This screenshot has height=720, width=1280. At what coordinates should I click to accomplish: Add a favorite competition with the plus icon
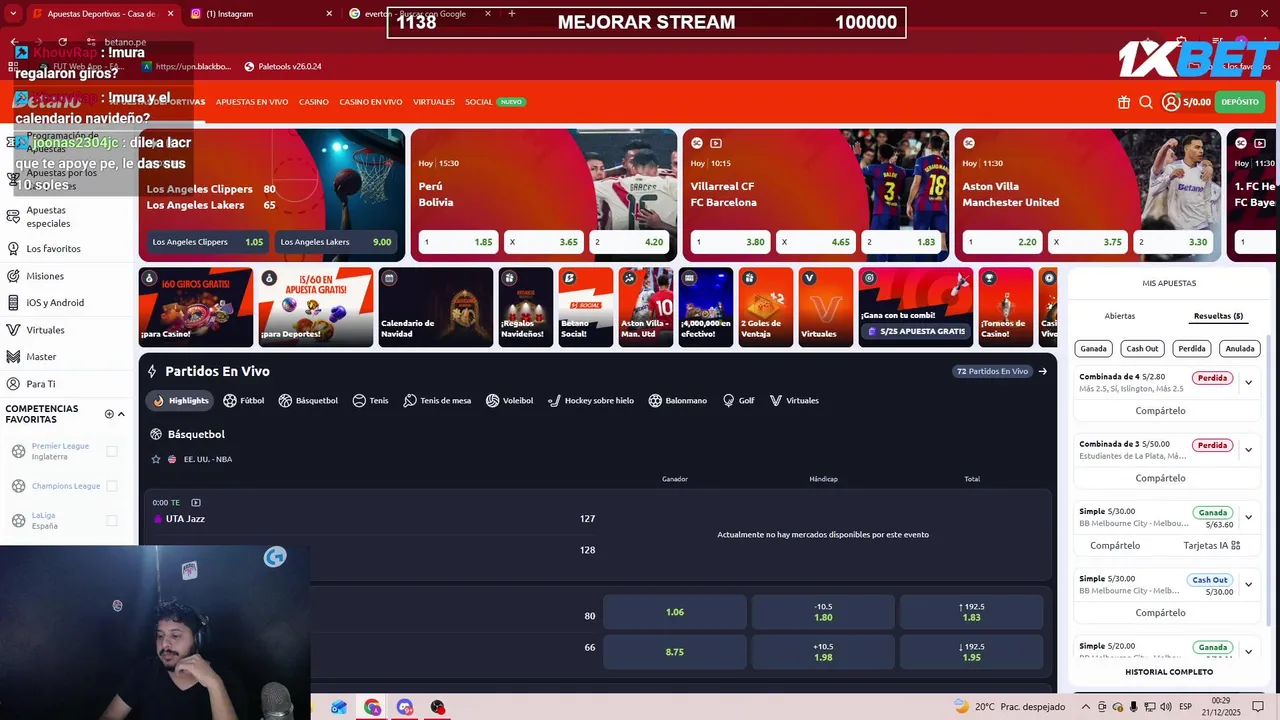109,414
